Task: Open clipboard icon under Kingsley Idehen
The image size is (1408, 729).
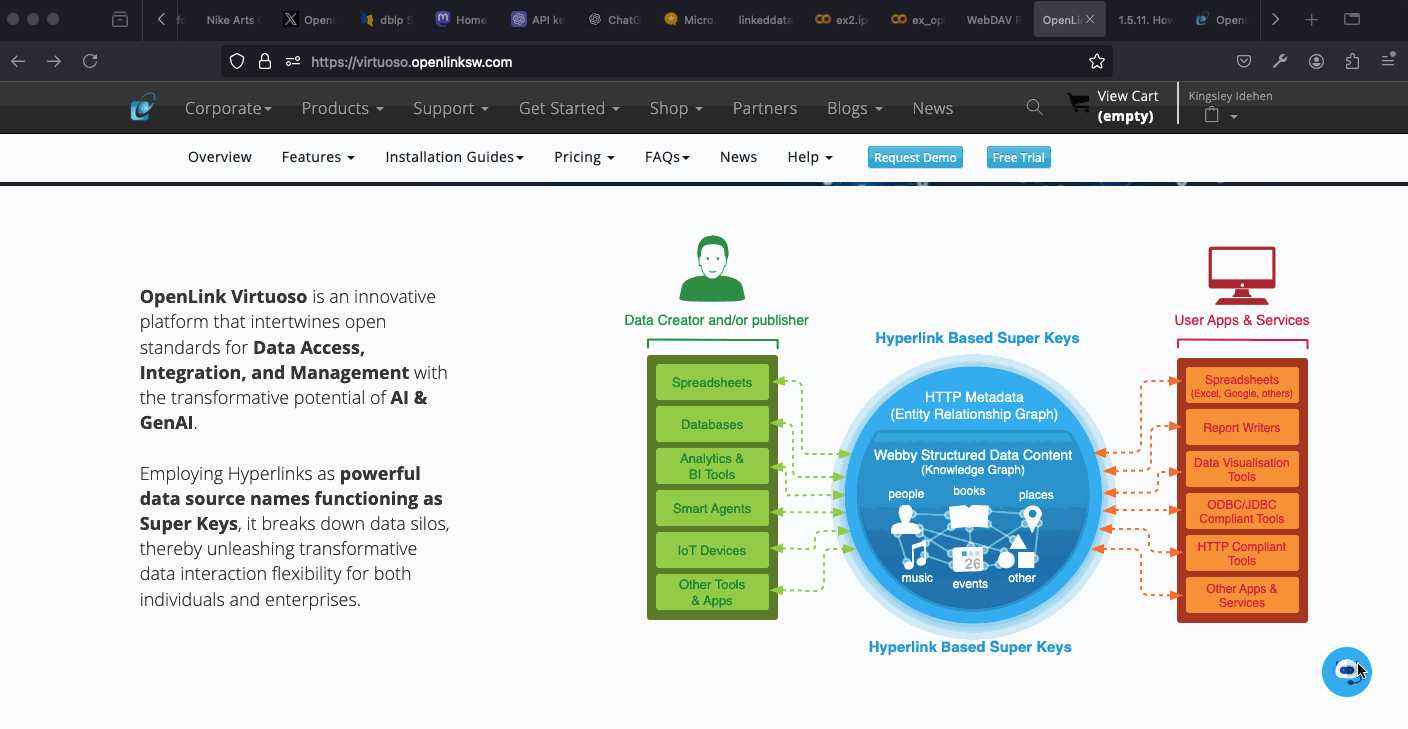Action: 1212,115
